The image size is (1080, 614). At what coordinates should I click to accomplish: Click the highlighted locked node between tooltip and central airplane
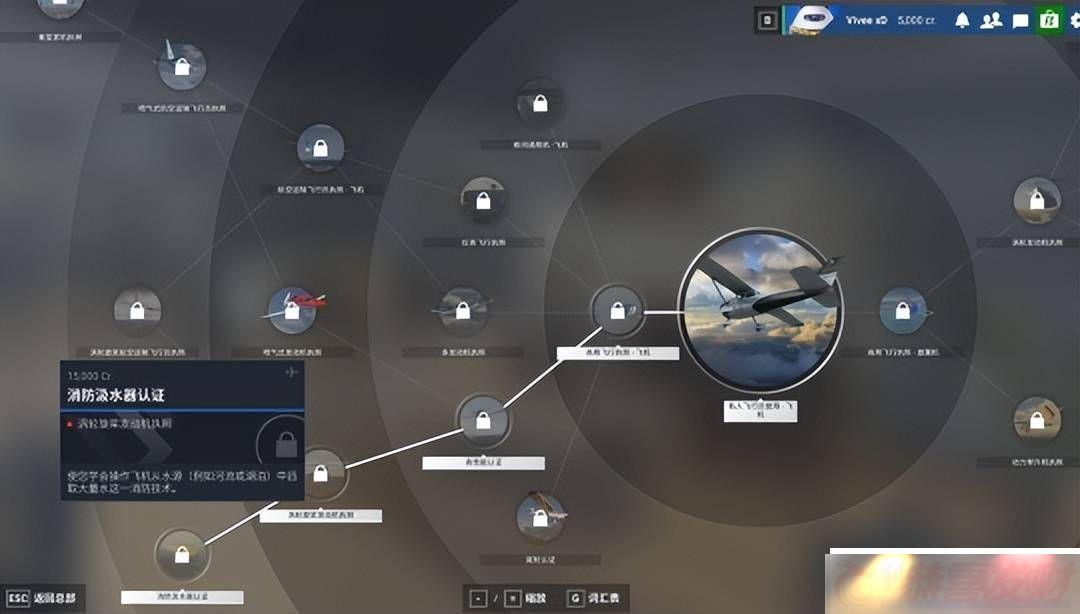coord(484,420)
